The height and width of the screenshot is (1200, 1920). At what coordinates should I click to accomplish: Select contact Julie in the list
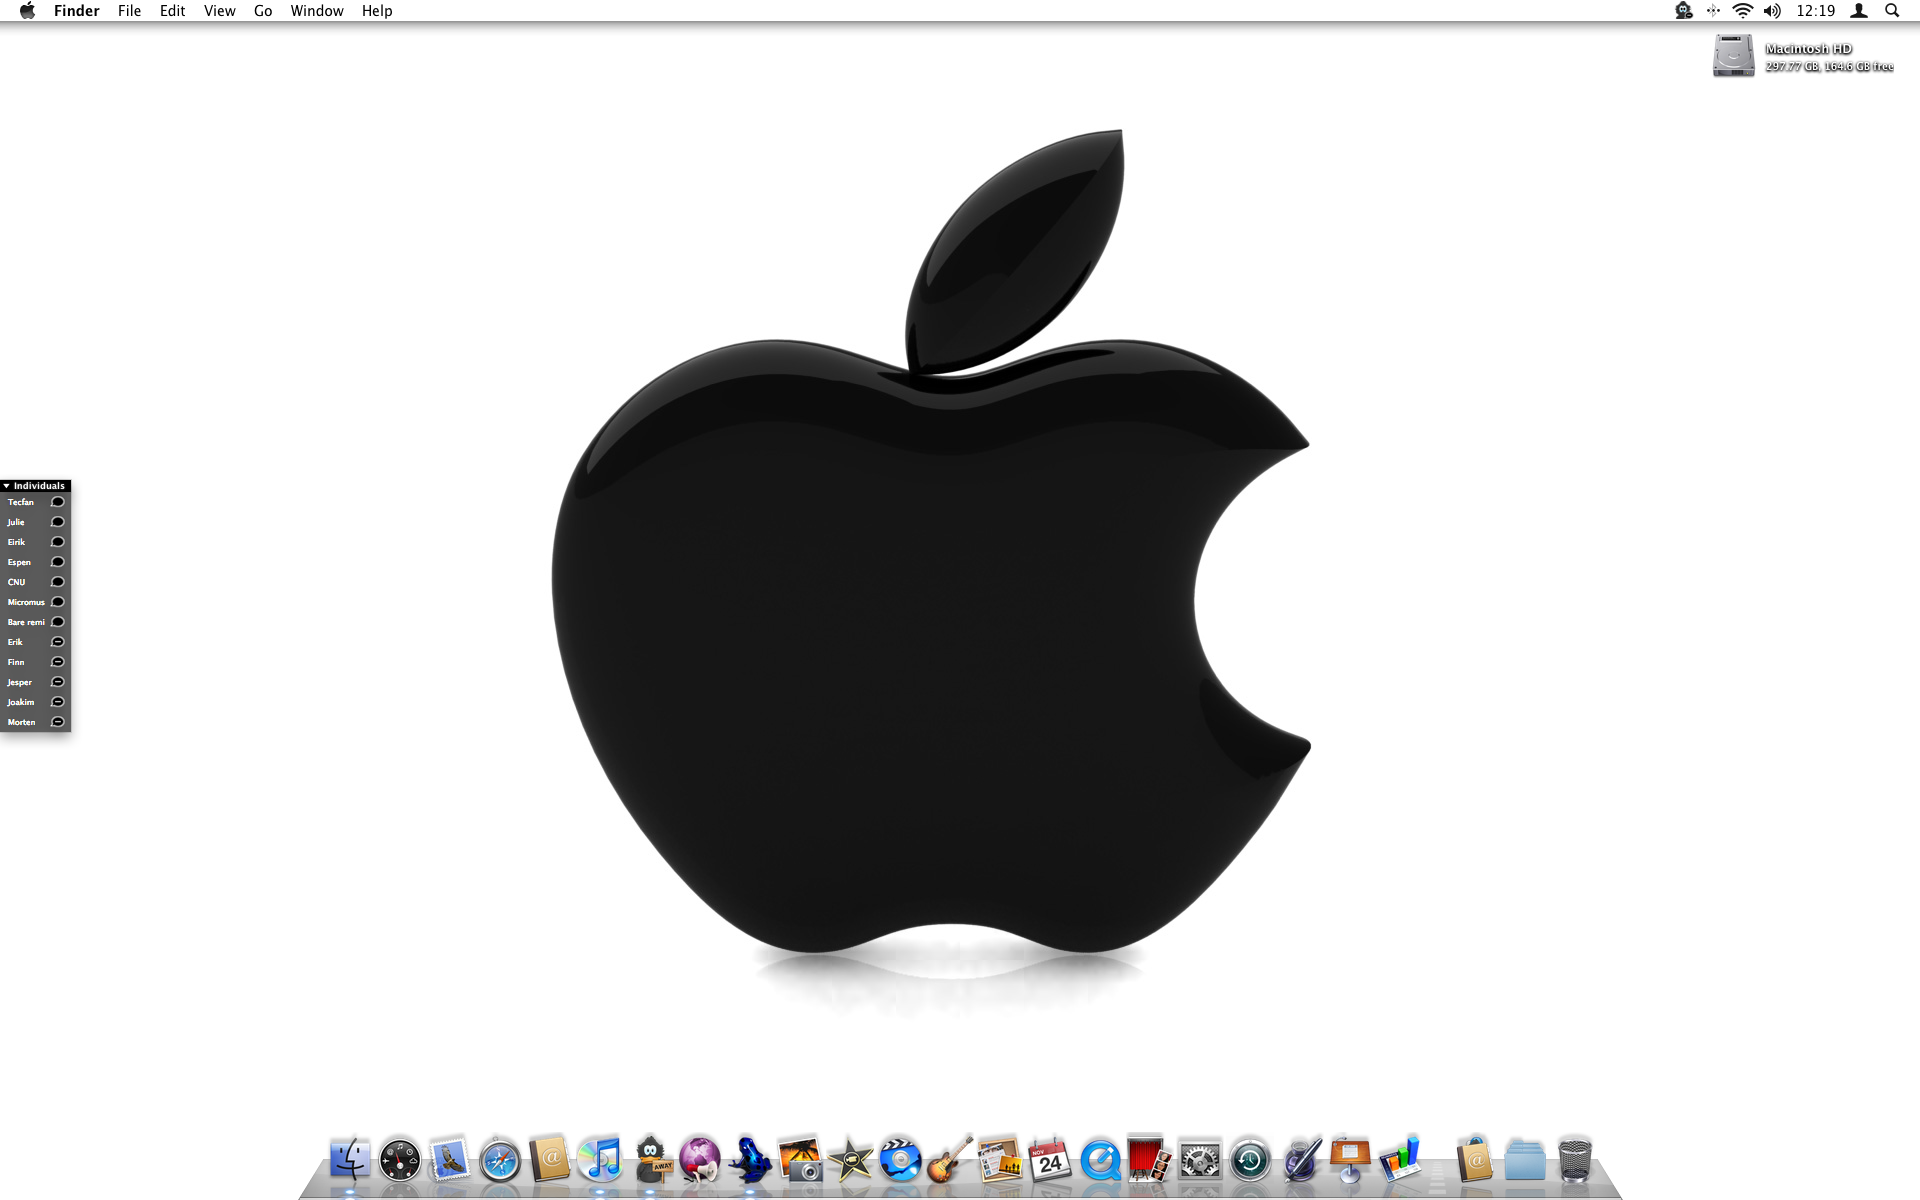point(35,522)
